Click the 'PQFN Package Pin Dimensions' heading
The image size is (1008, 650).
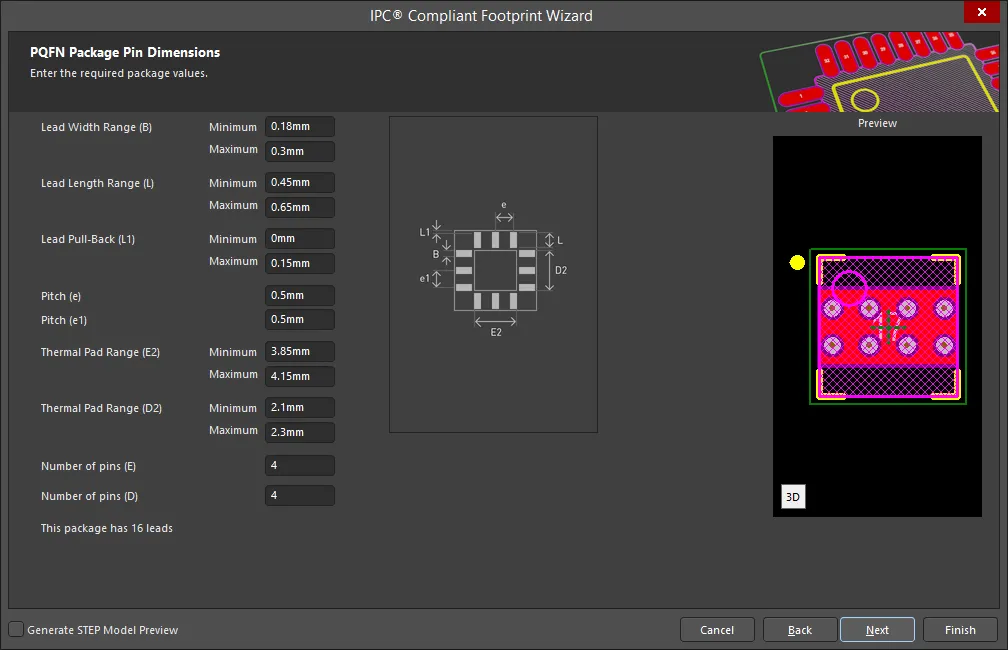point(125,53)
